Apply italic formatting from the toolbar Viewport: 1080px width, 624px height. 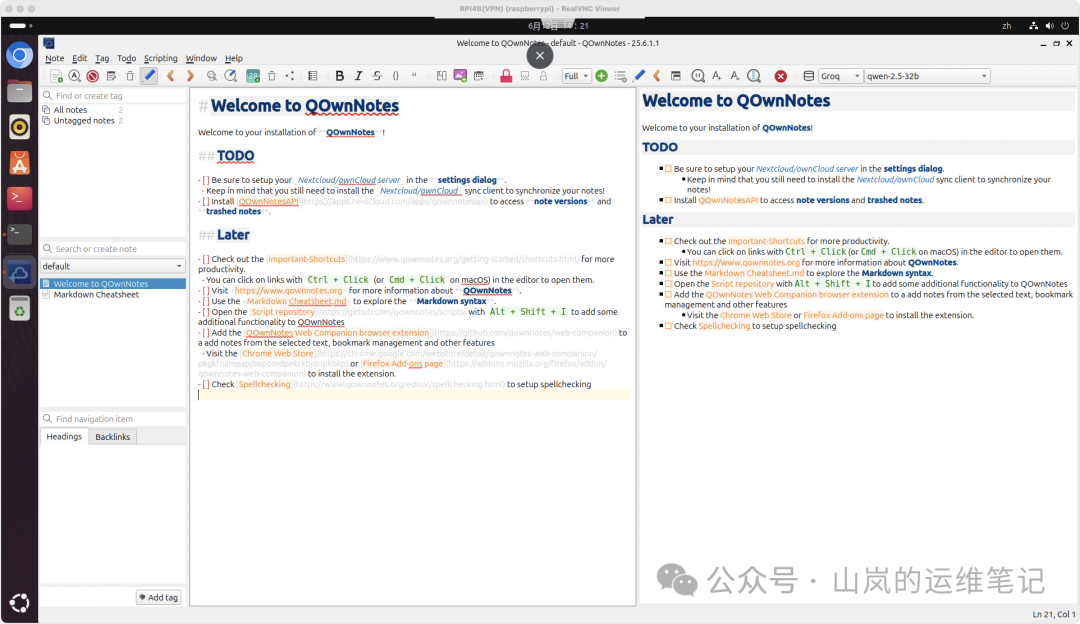[358, 76]
